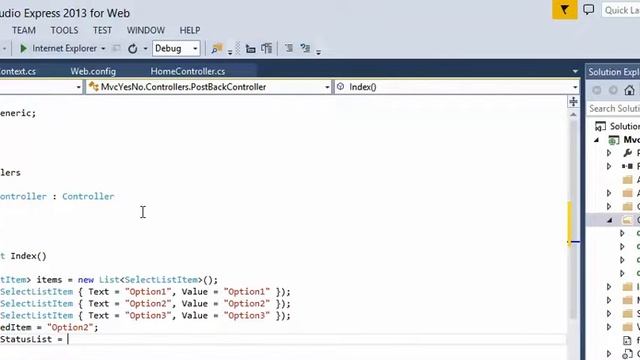Open the feedback speech bubble icon
The width and height of the screenshot is (640, 360).
589,9
